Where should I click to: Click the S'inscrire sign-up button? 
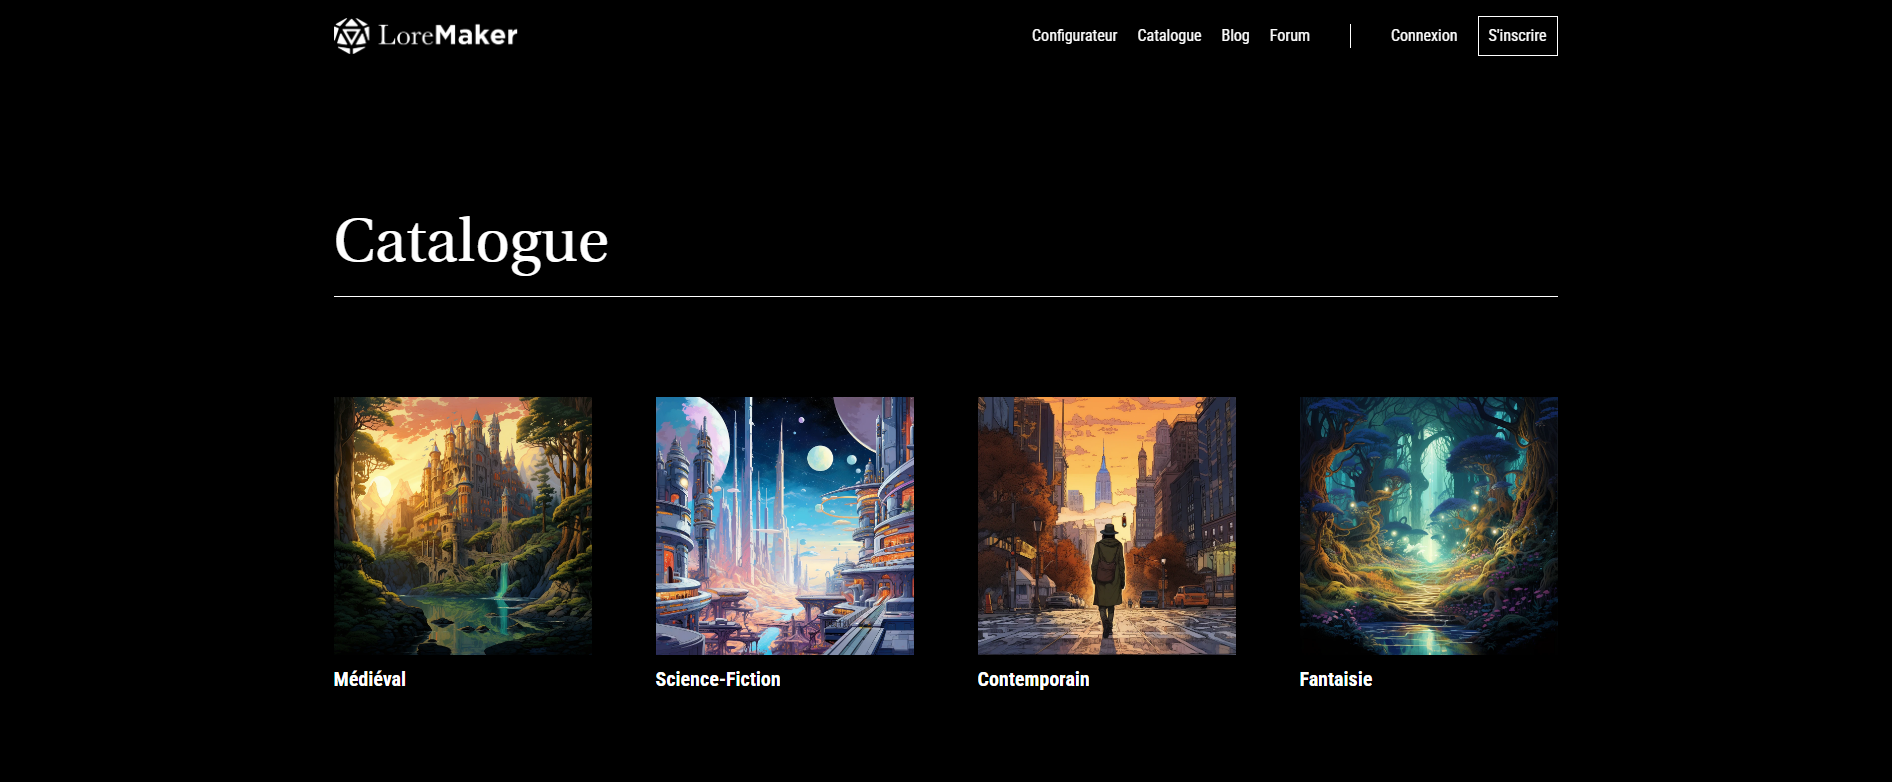pos(1517,36)
